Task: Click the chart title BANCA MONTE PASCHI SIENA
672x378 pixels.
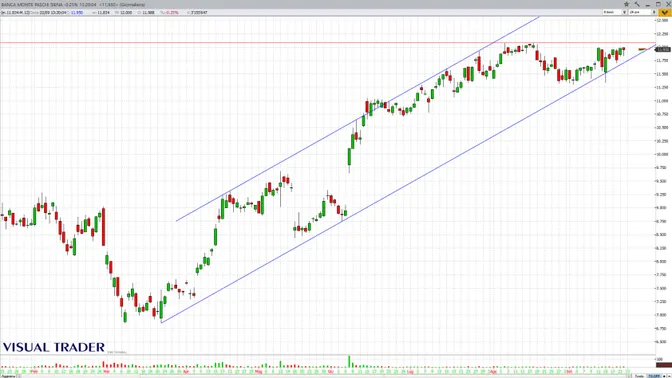Action: [x=32, y=4]
